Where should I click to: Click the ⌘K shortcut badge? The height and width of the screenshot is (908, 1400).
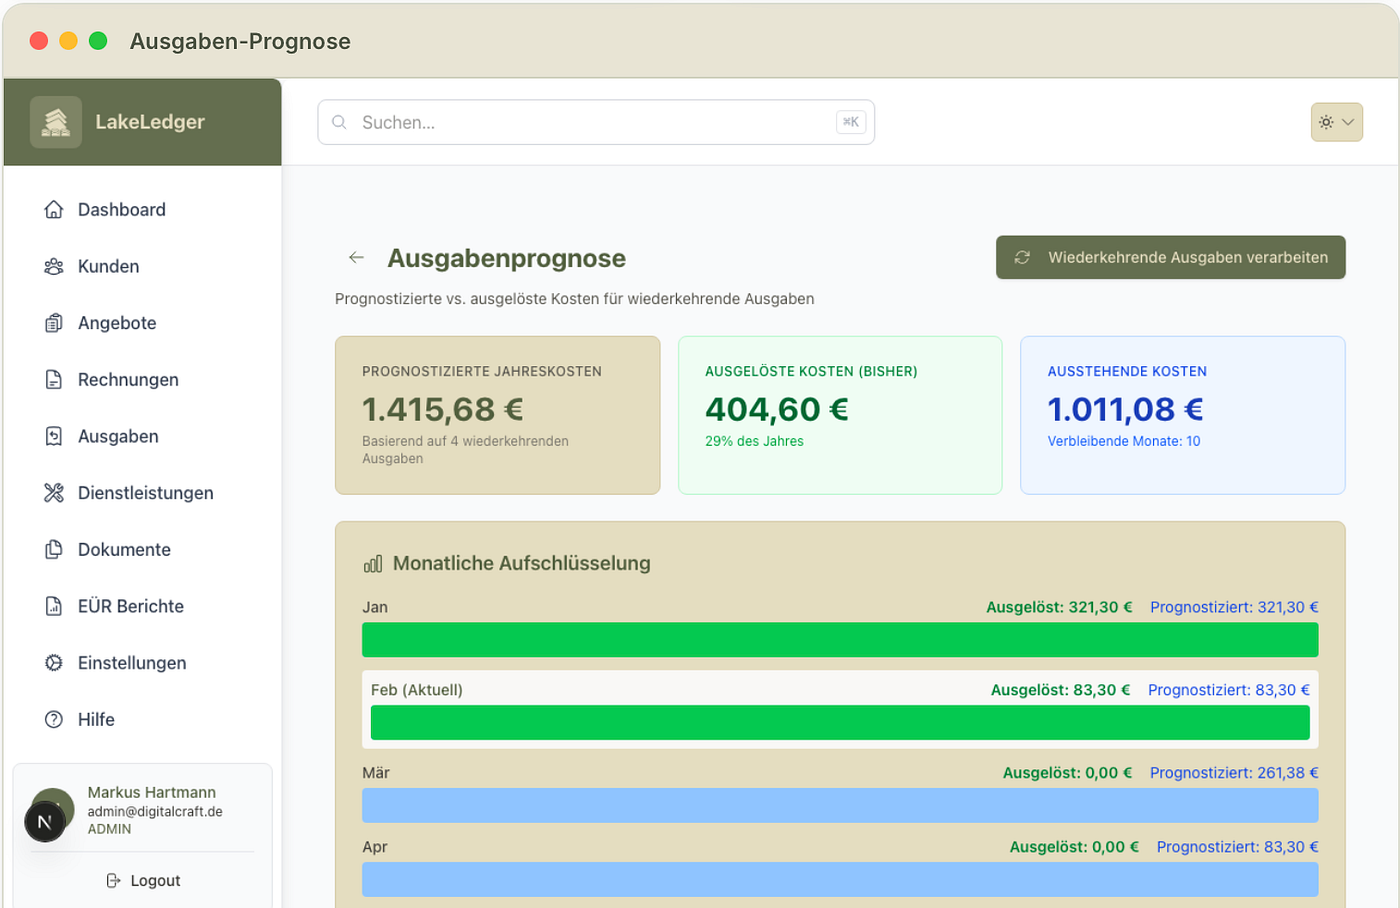(x=851, y=122)
